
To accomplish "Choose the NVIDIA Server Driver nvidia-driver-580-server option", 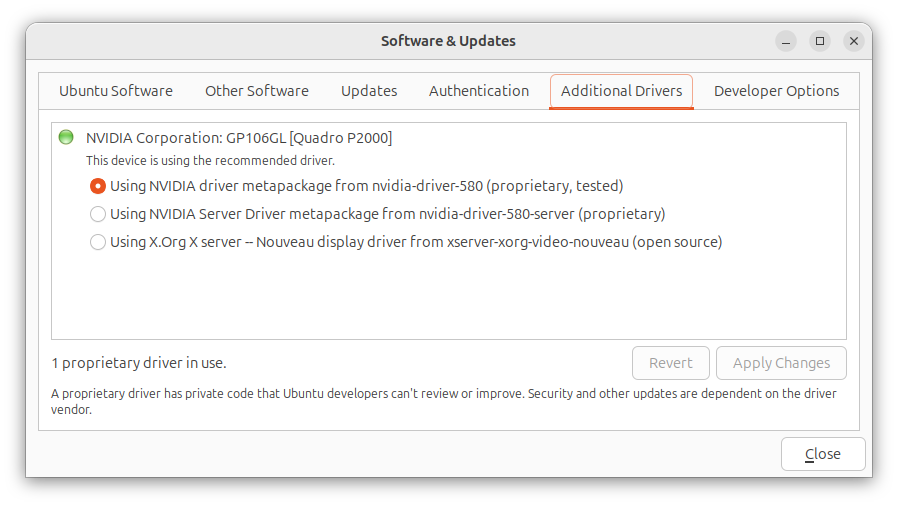I will click(x=98, y=214).
